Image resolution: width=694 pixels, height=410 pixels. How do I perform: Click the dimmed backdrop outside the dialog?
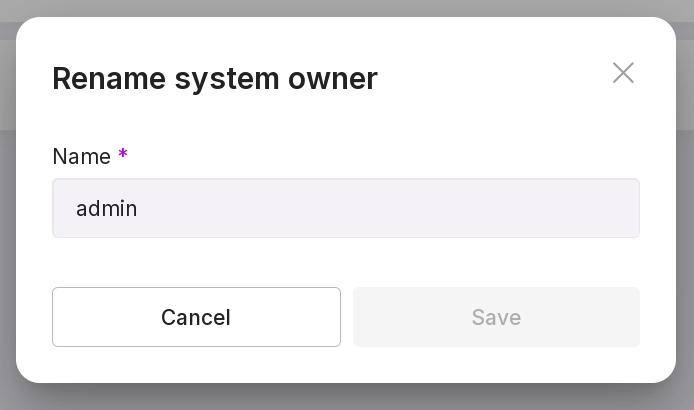coord(8,250)
